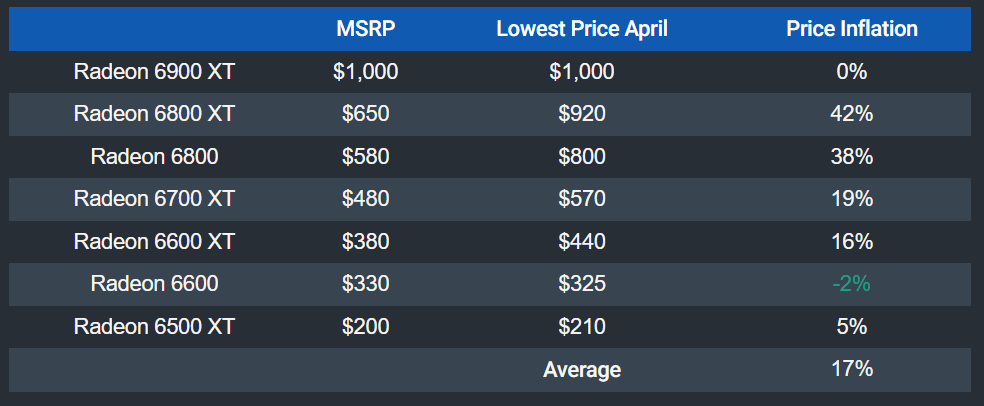Image resolution: width=984 pixels, height=406 pixels.
Task: Click the 17% average inflation value
Action: (x=852, y=369)
